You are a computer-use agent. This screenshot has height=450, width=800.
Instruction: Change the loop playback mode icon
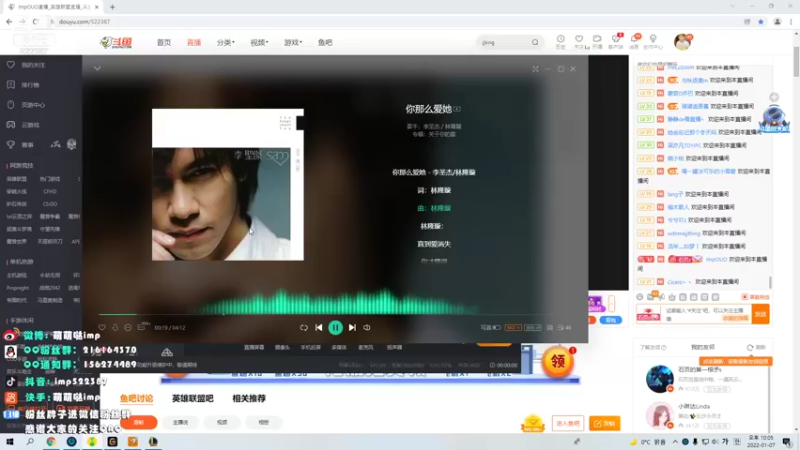(304, 328)
